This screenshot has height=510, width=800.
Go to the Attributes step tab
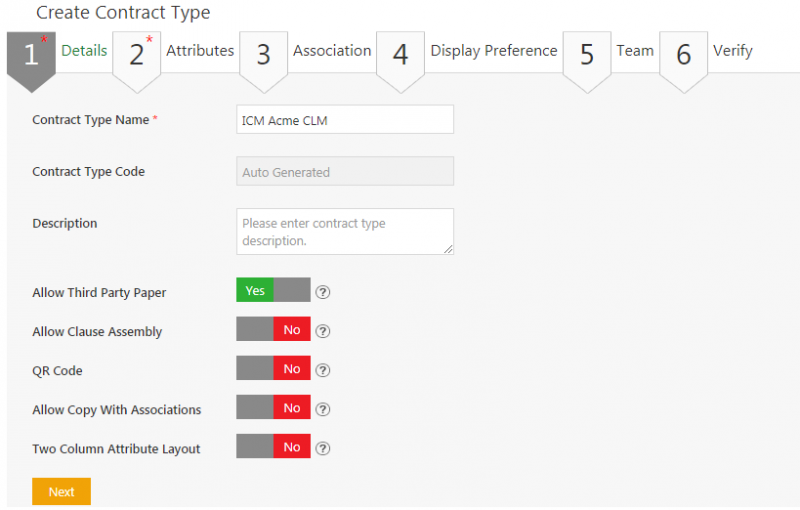click(199, 51)
